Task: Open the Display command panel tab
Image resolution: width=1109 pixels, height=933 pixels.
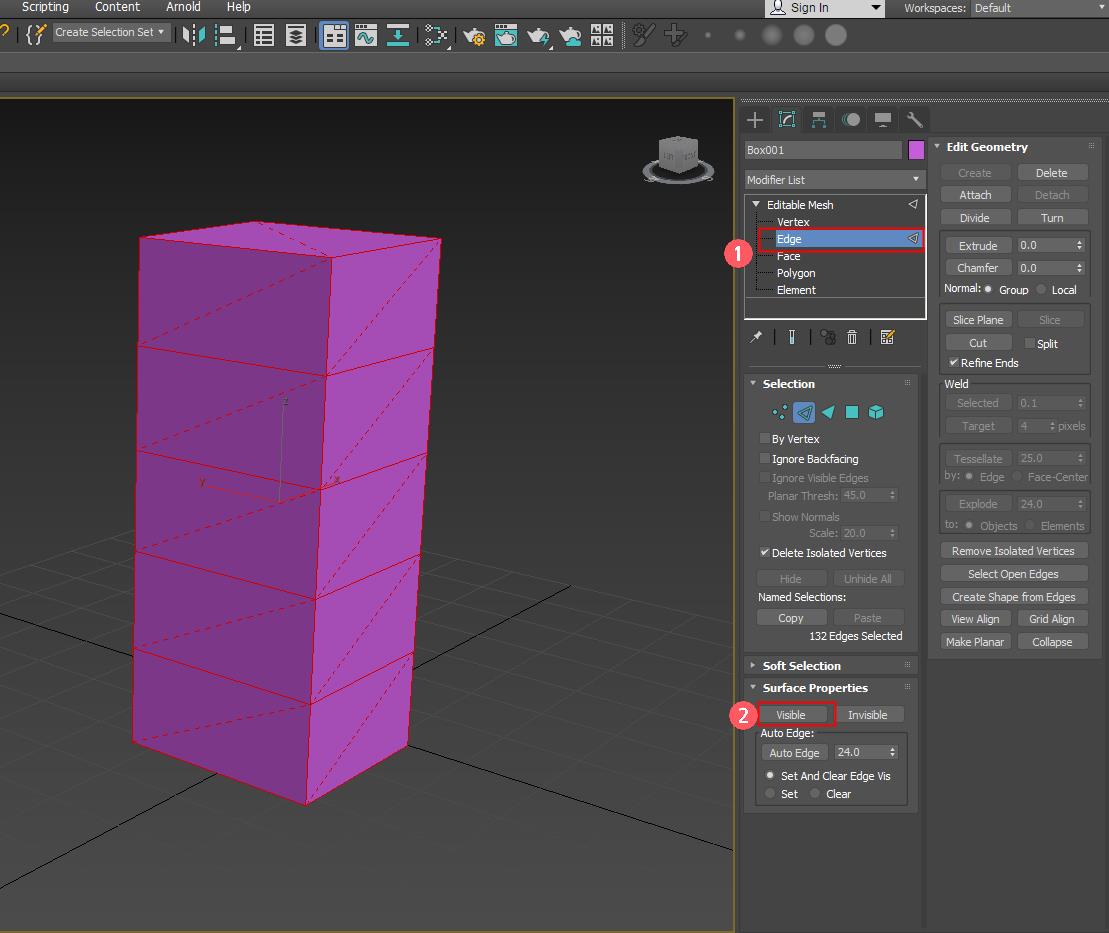Action: tap(883, 120)
